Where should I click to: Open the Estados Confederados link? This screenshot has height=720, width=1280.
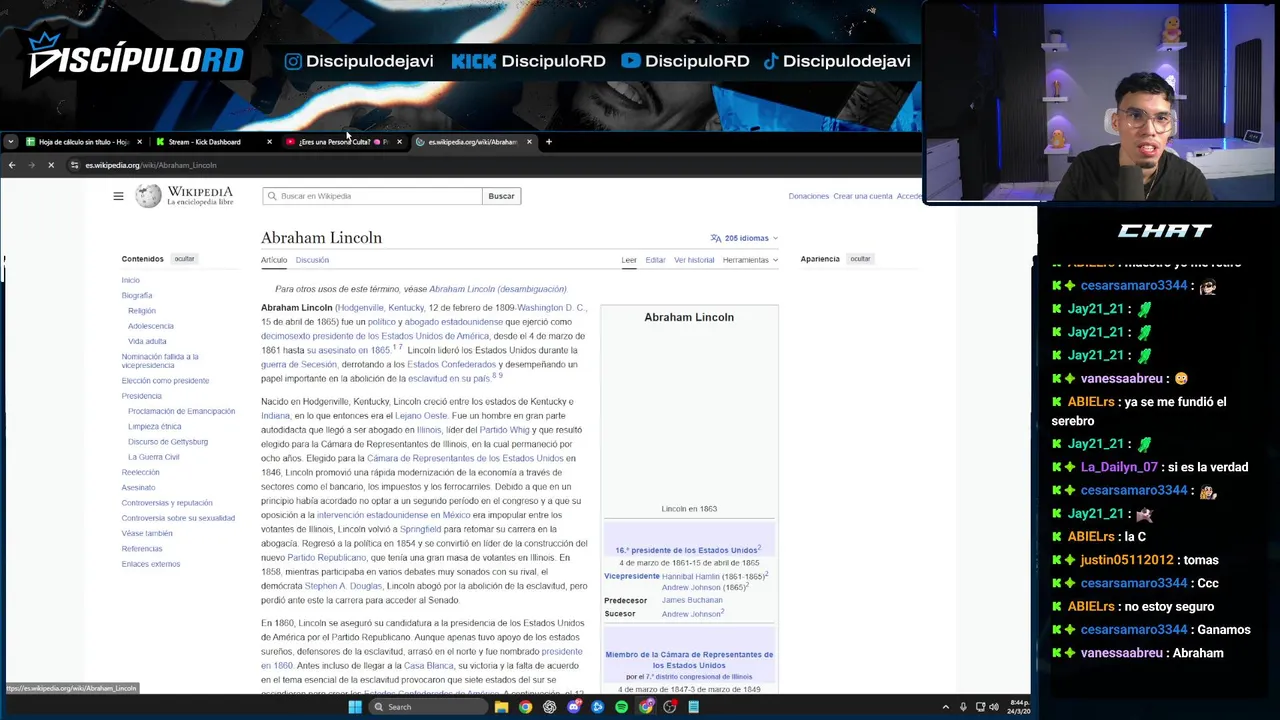452,365
